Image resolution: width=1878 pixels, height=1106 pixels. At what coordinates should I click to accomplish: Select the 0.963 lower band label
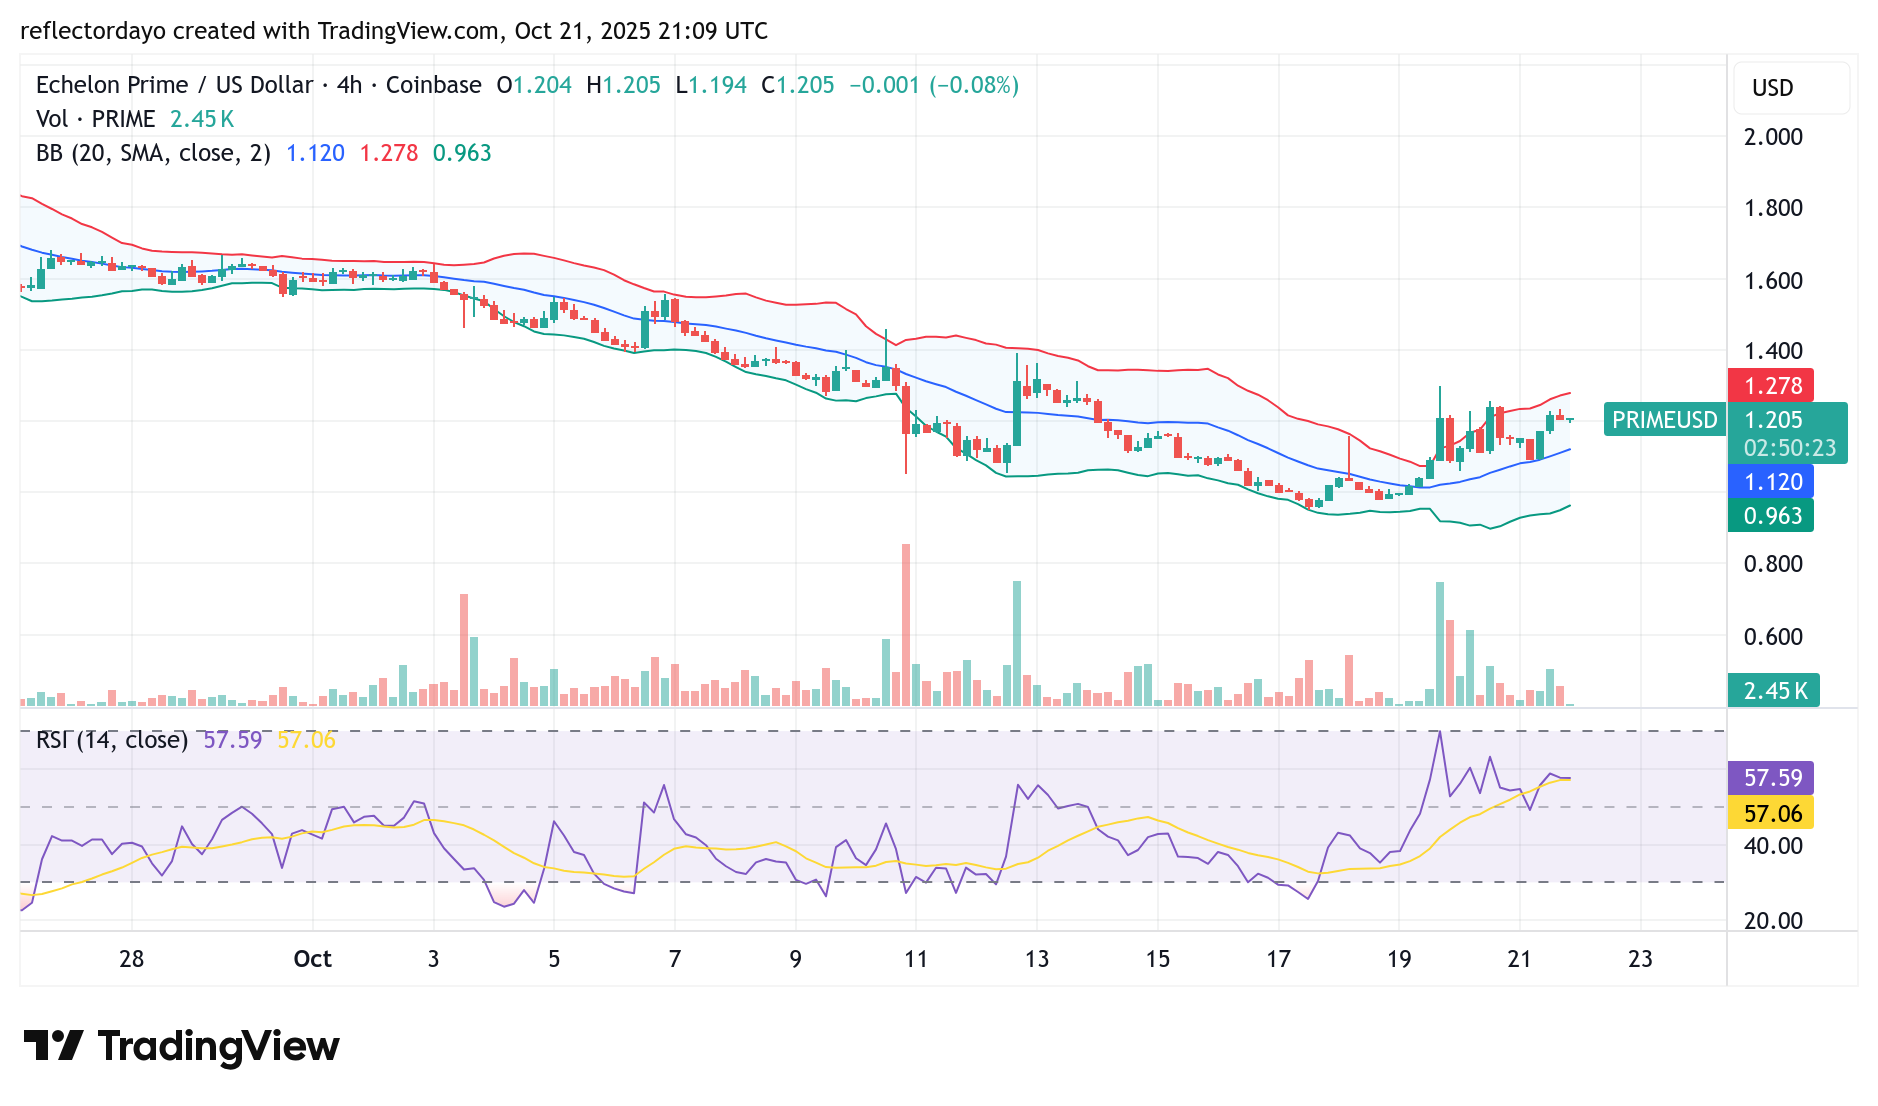point(1772,516)
